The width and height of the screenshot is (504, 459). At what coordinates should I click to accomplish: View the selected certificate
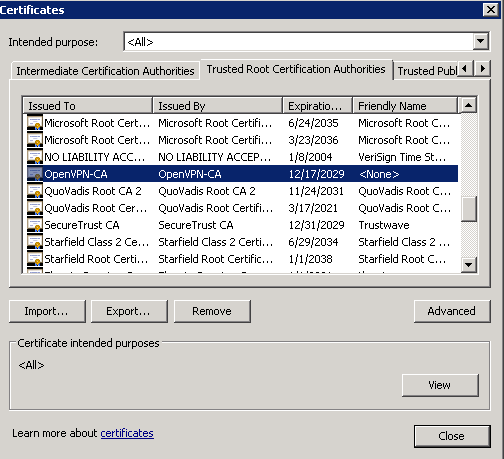[440, 385]
